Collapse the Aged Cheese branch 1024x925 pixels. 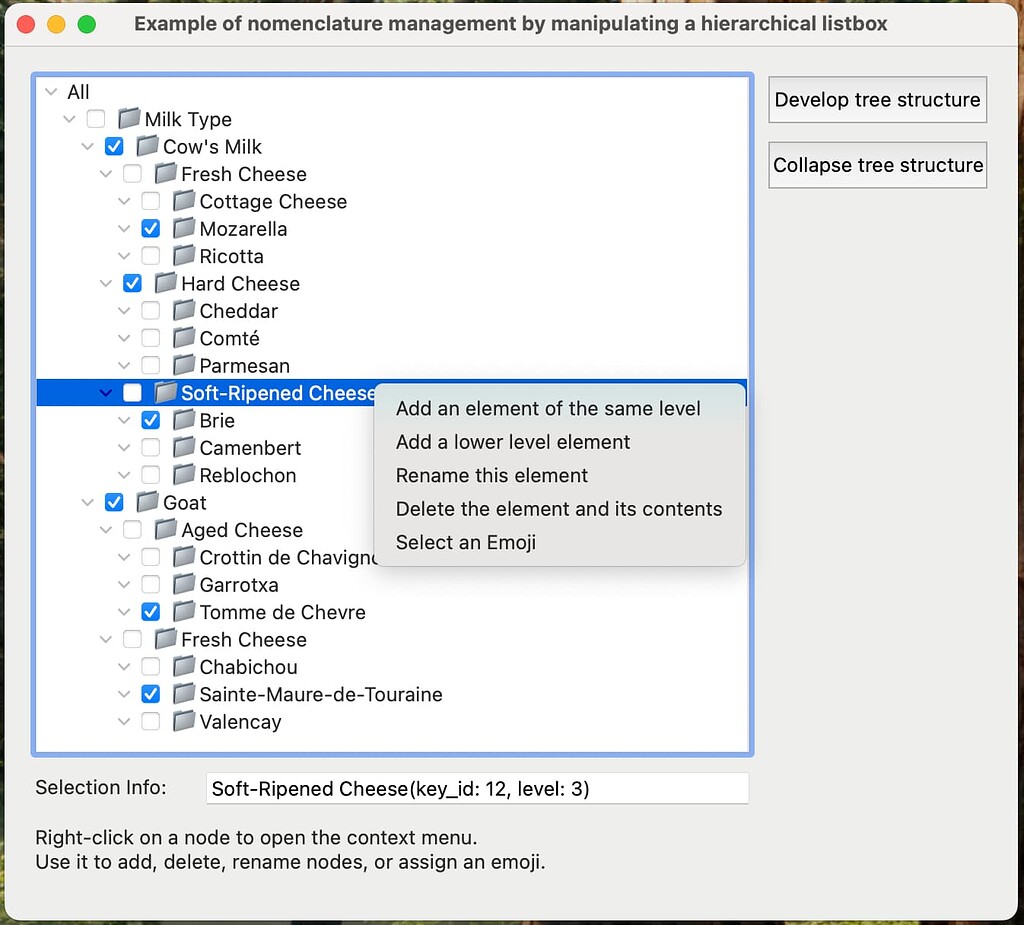tap(106, 530)
